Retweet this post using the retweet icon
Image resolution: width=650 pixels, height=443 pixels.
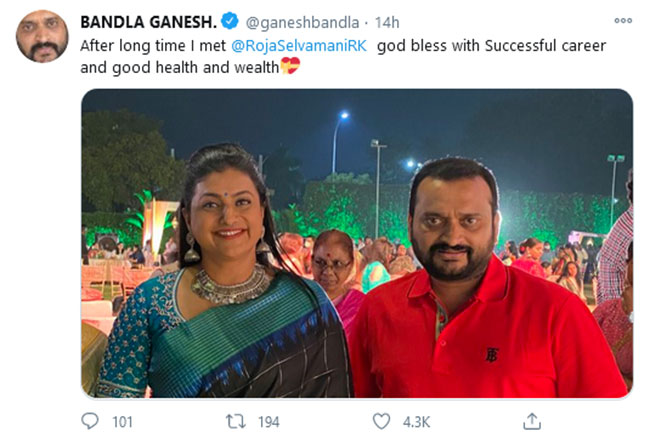click(x=238, y=421)
